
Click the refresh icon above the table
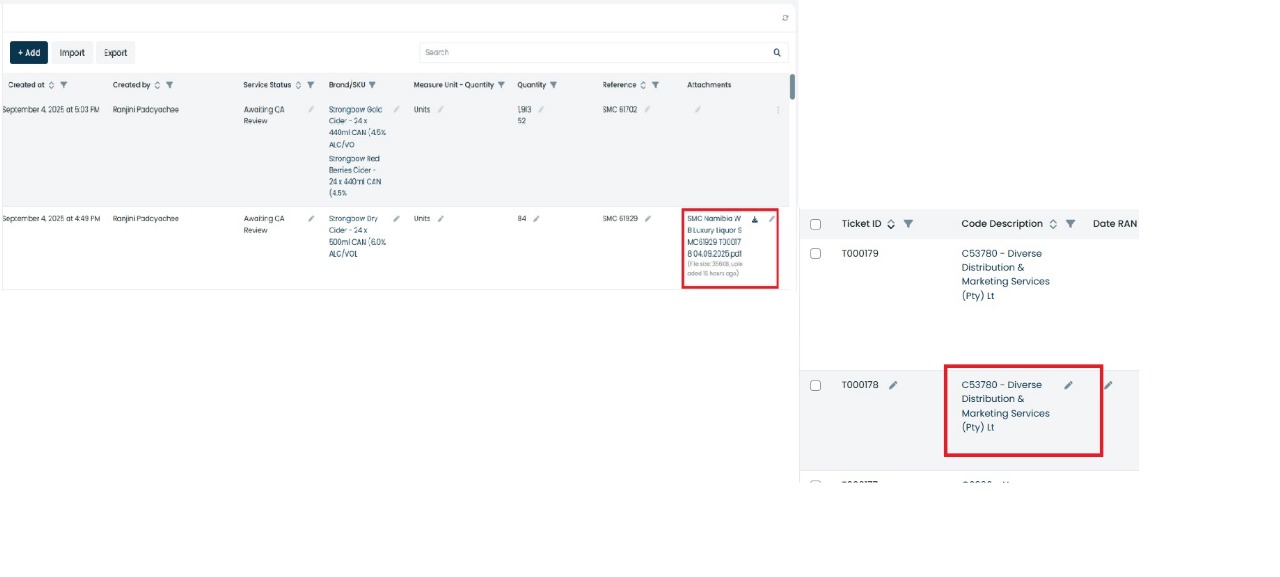pos(785,18)
